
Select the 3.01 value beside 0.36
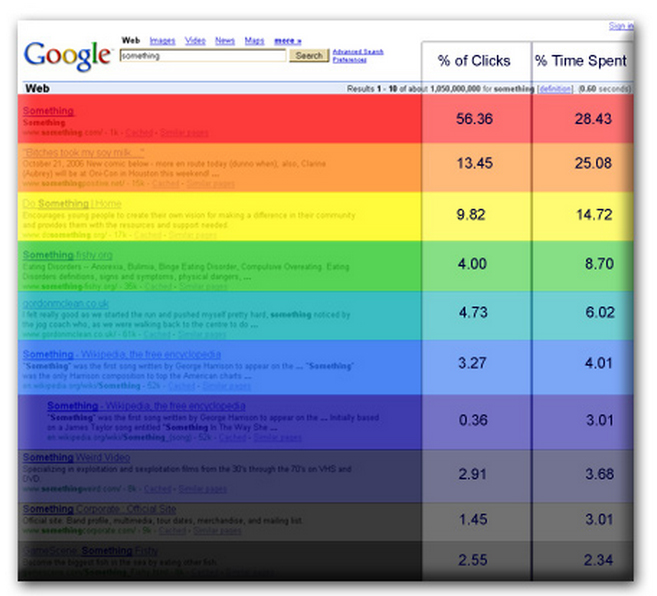(600, 420)
